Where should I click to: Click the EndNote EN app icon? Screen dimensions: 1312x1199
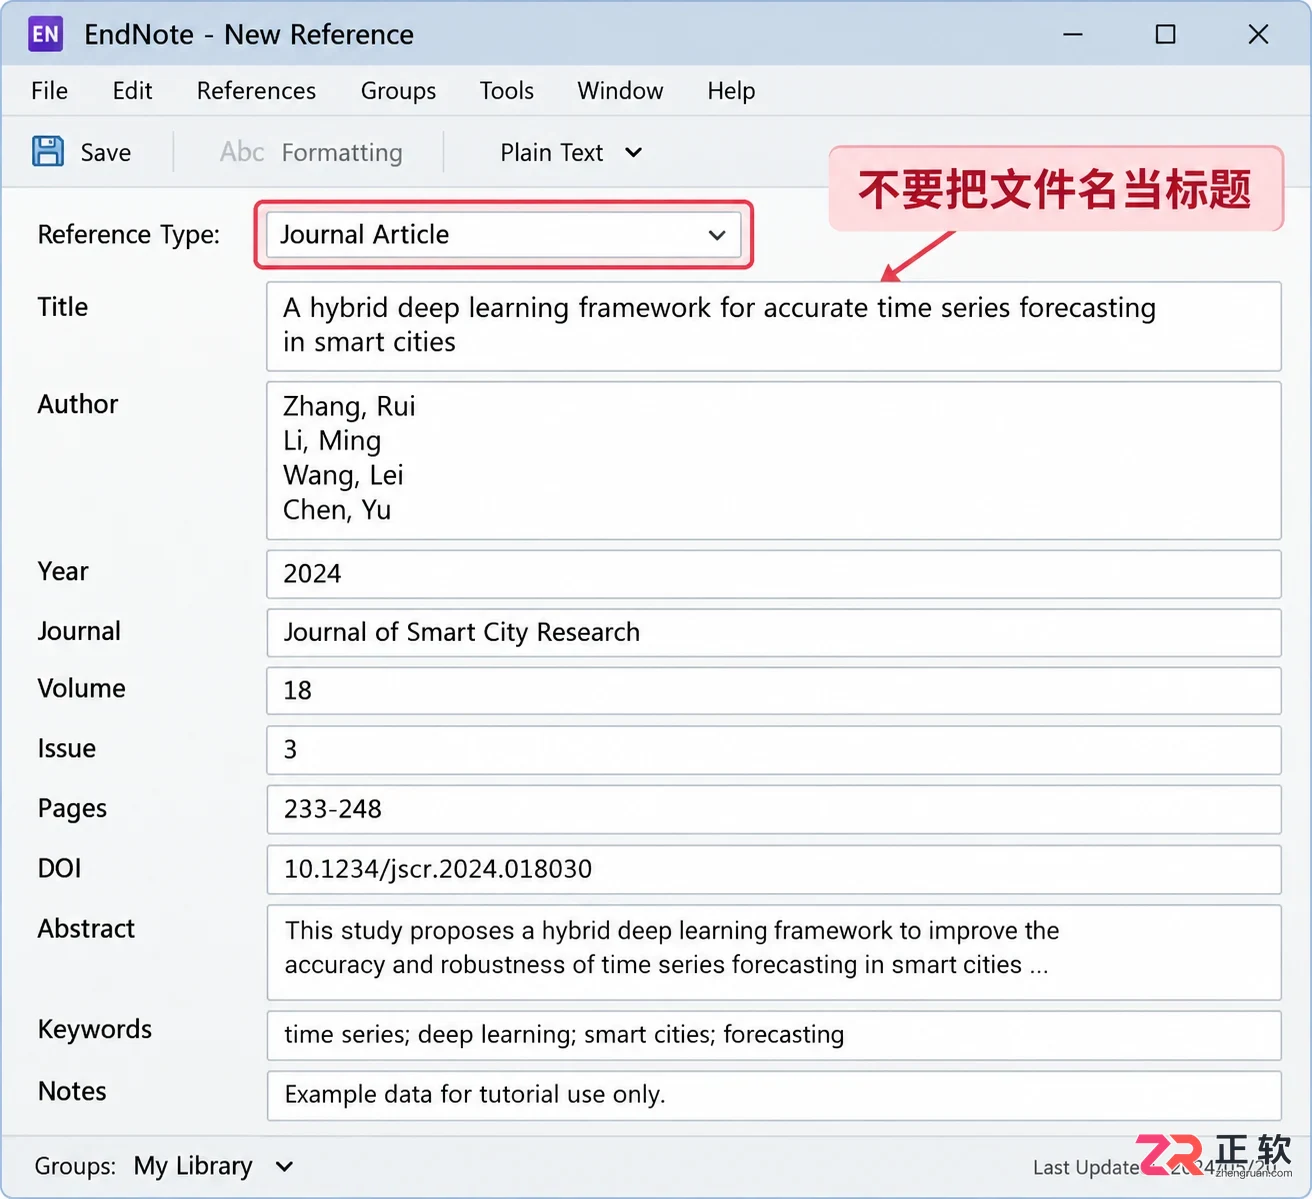(46, 34)
